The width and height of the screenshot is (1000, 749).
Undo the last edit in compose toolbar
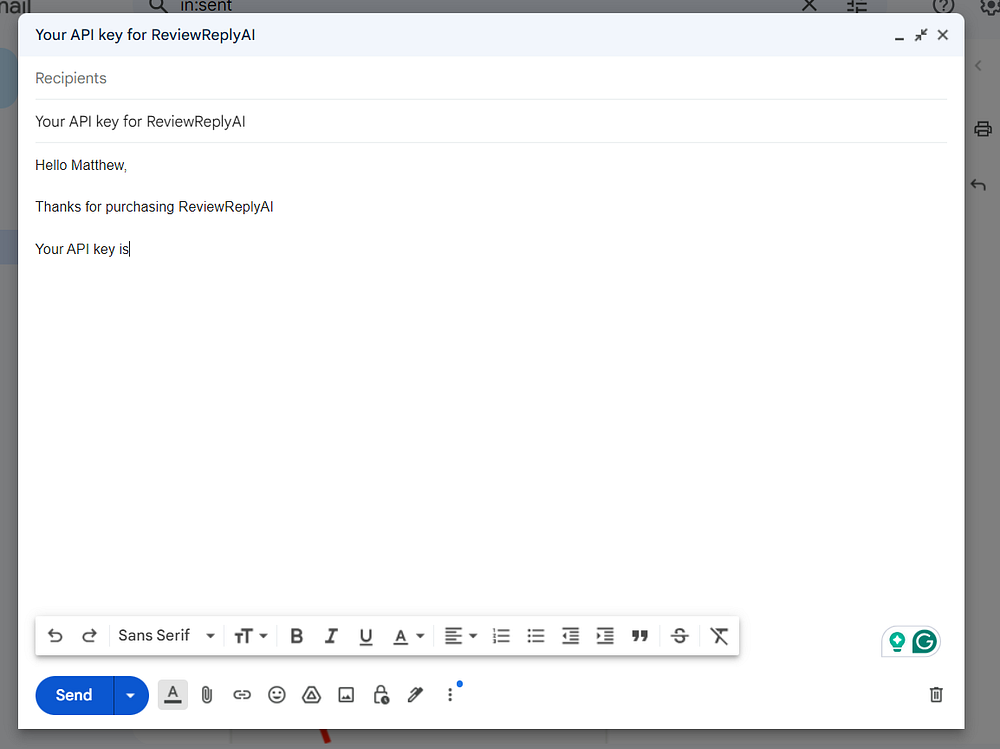[x=55, y=635]
